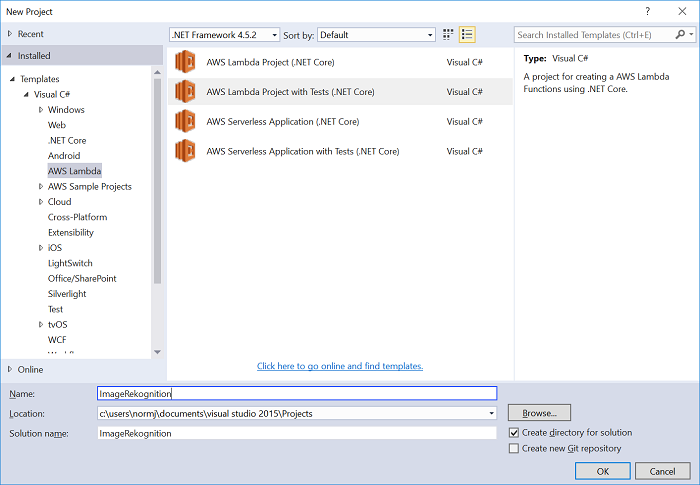Click the template tree scroll down arrow
This screenshot has height=485, width=700.
coord(157,352)
